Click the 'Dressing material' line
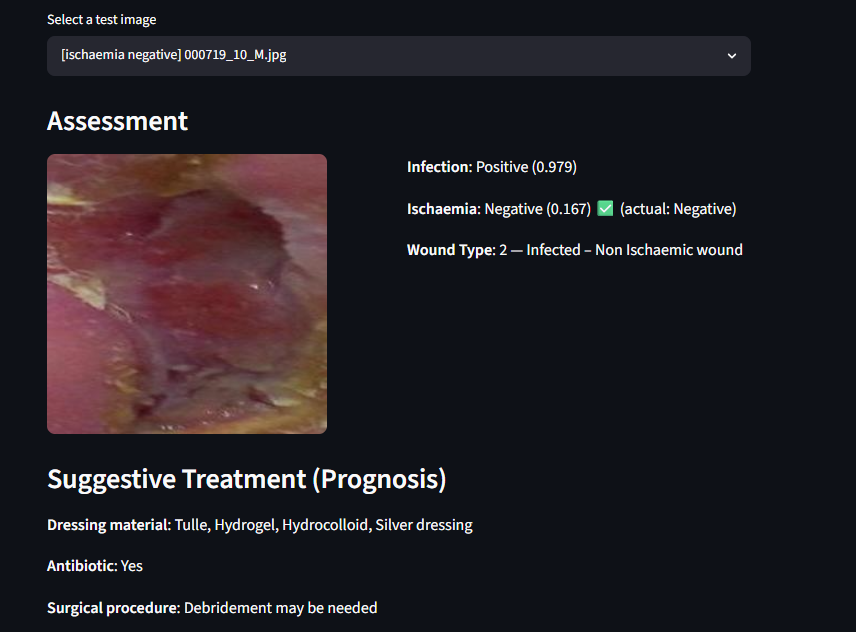Image resolution: width=856 pixels, height=632 pixels. click(260, 525)
